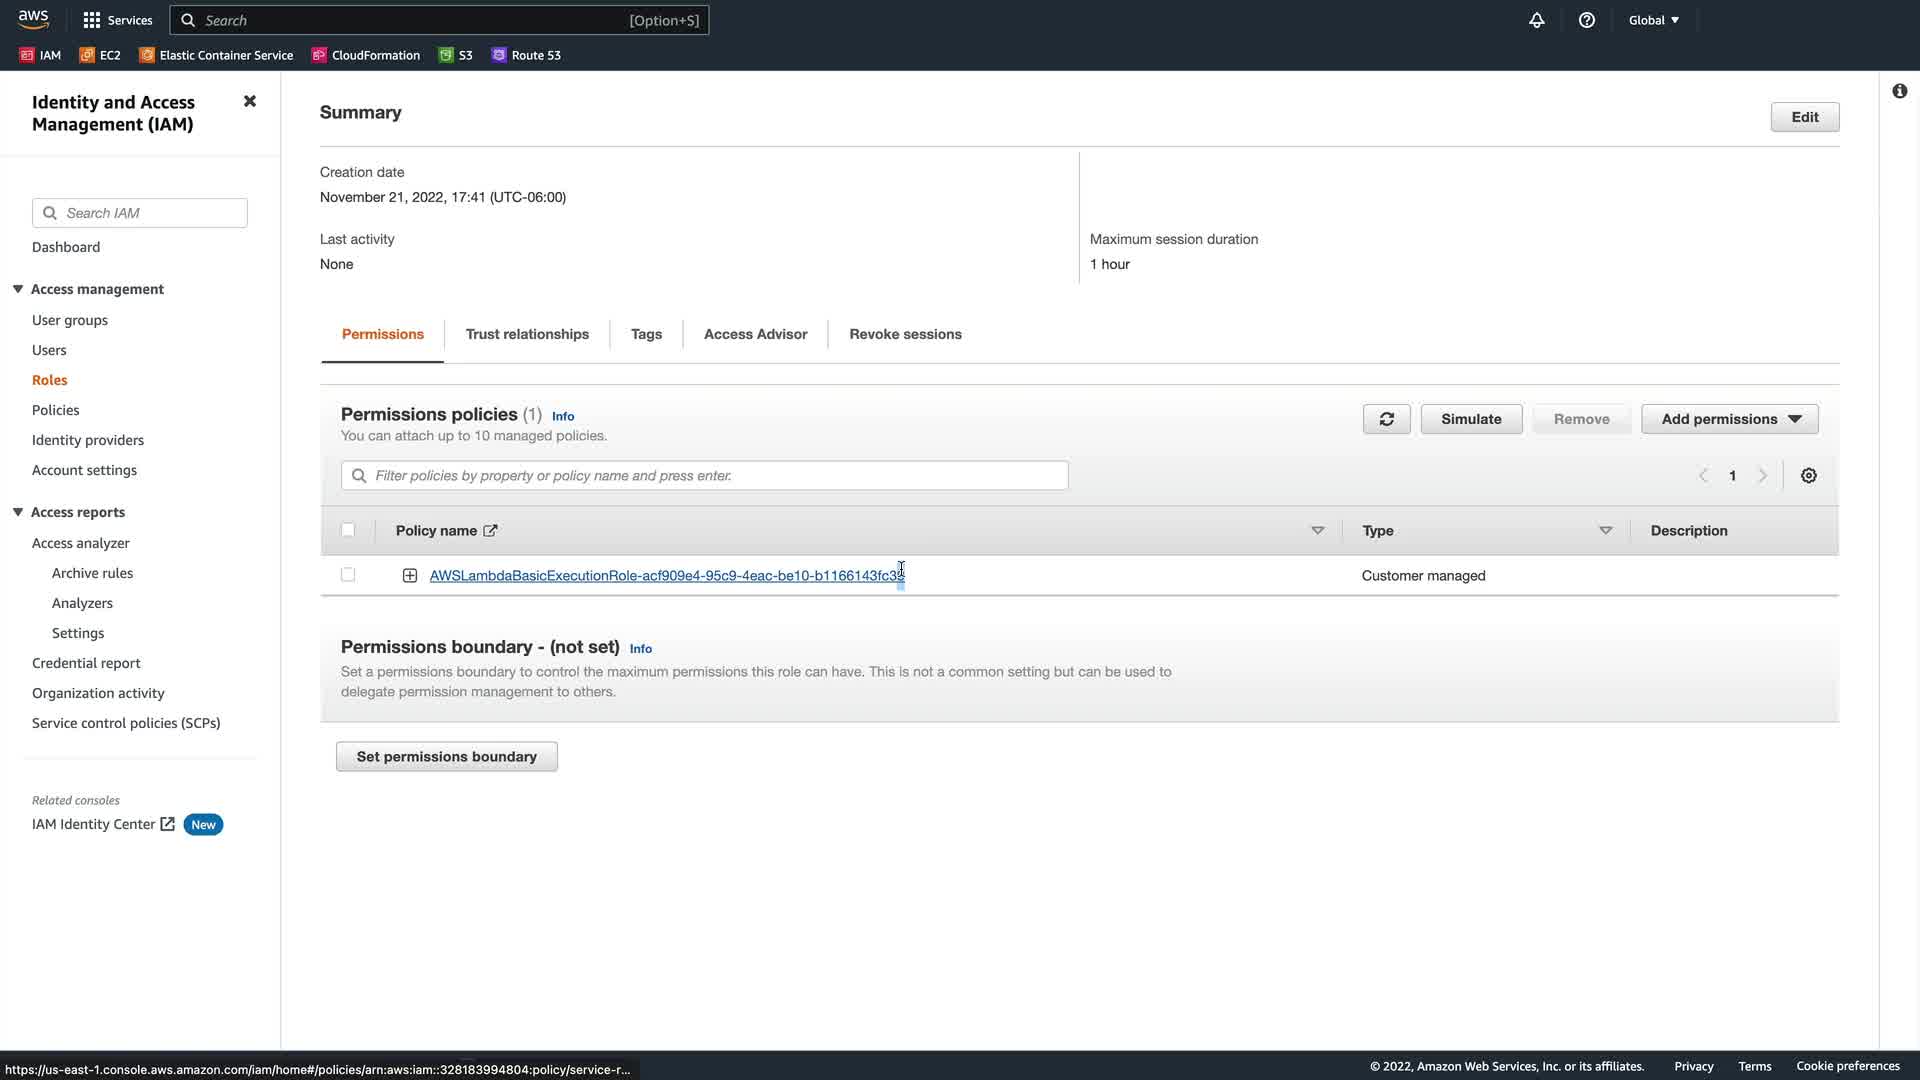Expand the AWSLambdaBasicExecutionRole policy details
Screen dimensions: 1920x1080
410,575
